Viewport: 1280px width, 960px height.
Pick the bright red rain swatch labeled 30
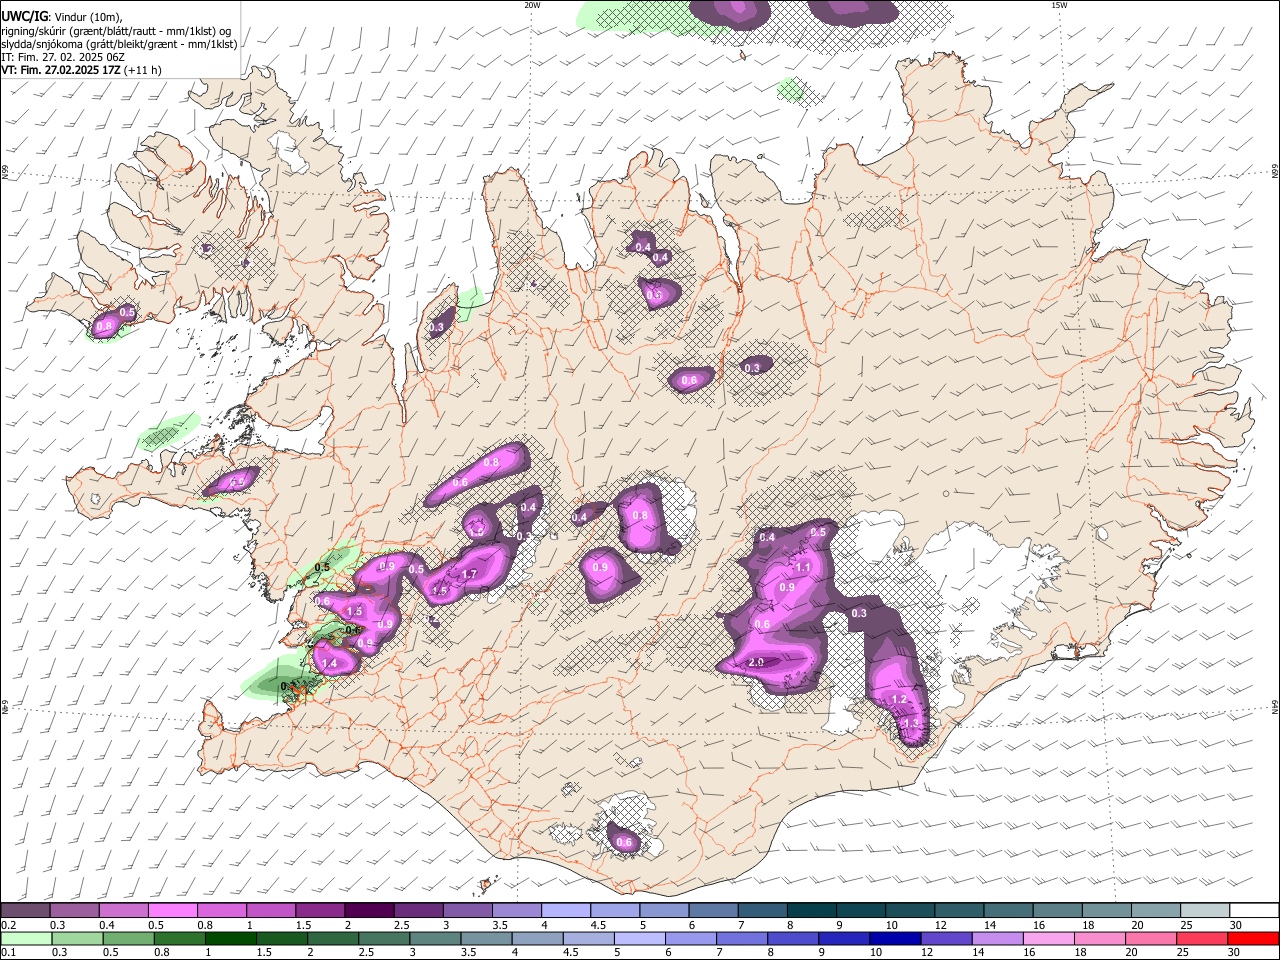1253,938
